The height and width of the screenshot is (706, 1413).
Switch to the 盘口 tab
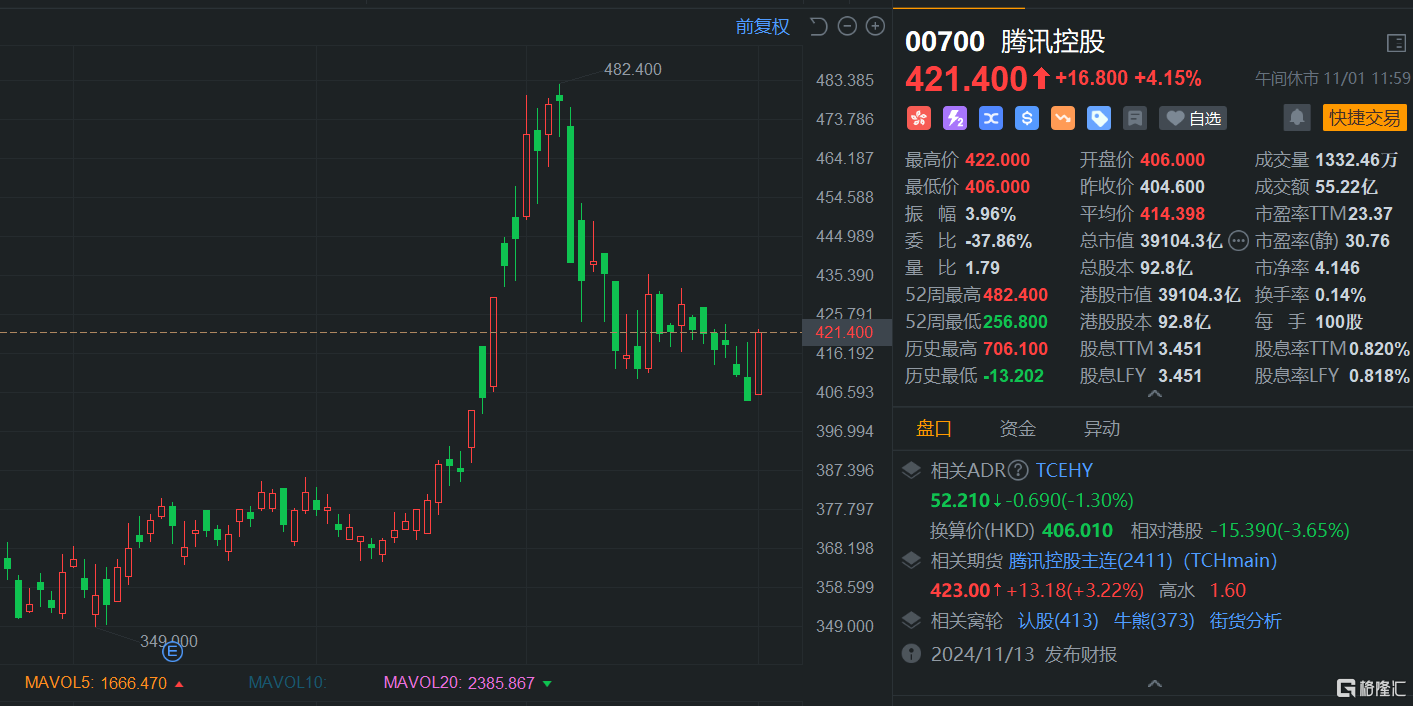click(934, 429)
